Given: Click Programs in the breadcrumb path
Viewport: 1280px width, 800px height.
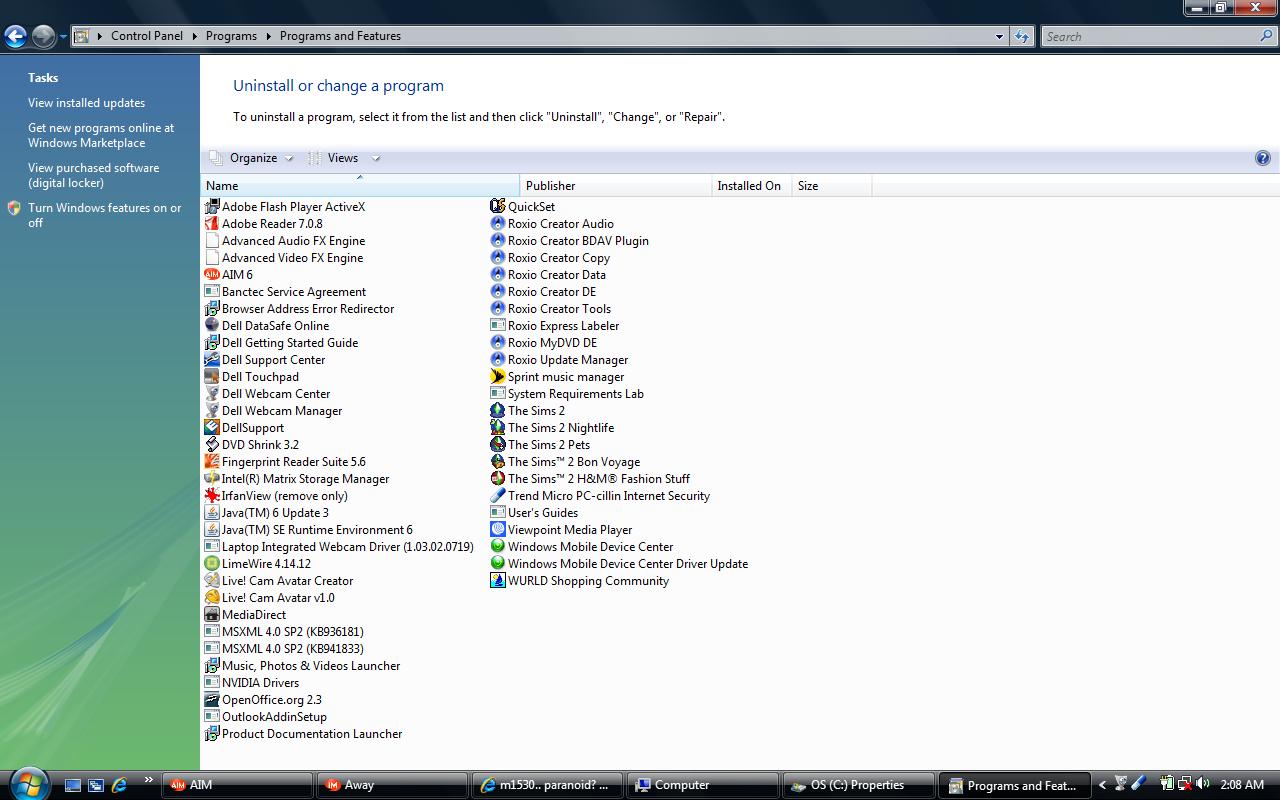Looking at the screenshot, I should [231, 36].
